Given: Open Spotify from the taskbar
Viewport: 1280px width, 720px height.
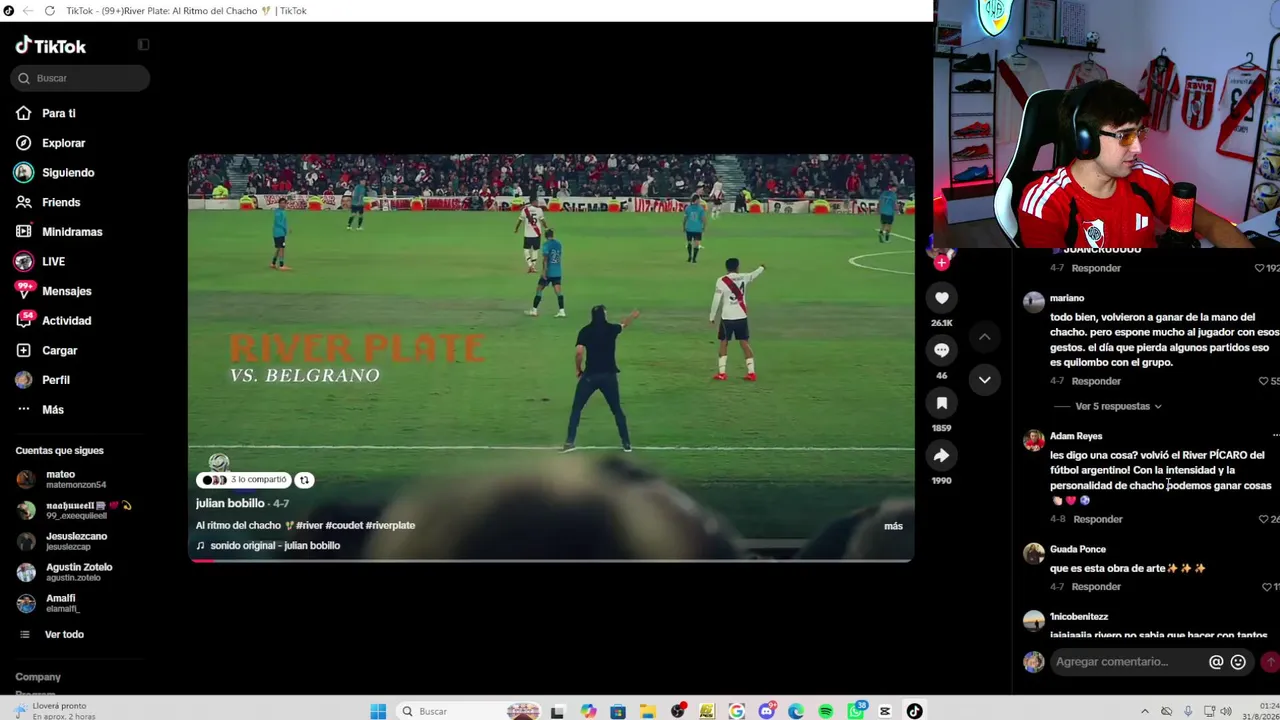Looking at the screenshot, I should [x=826, y=711].
